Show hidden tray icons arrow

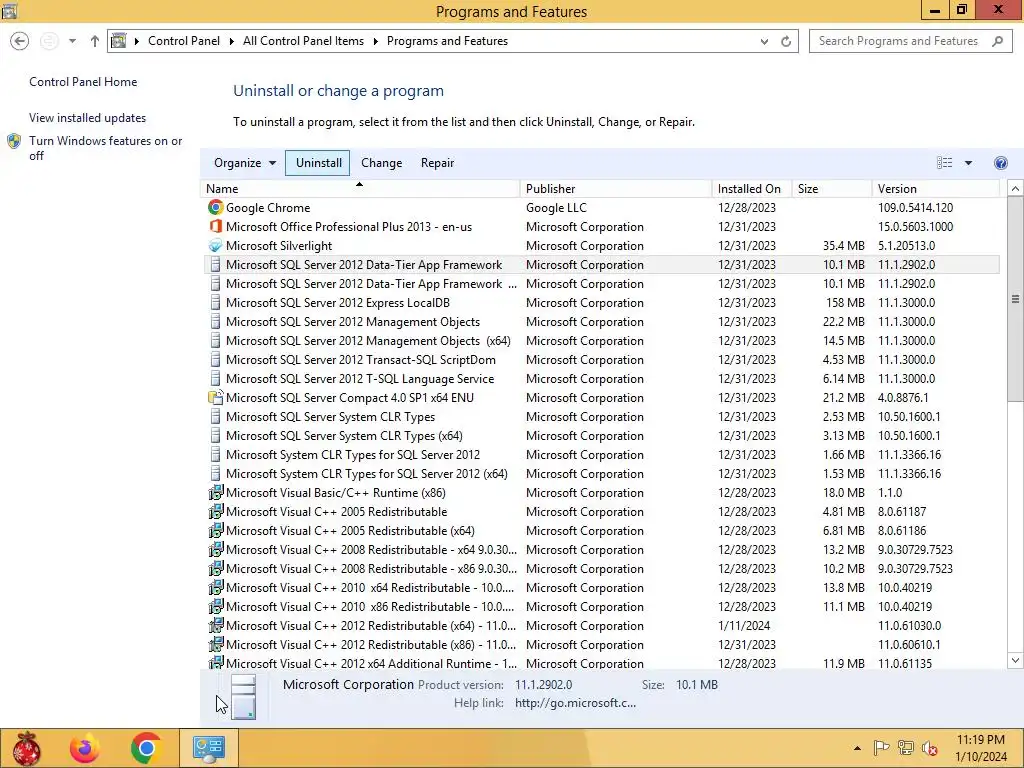click(857, 748)
